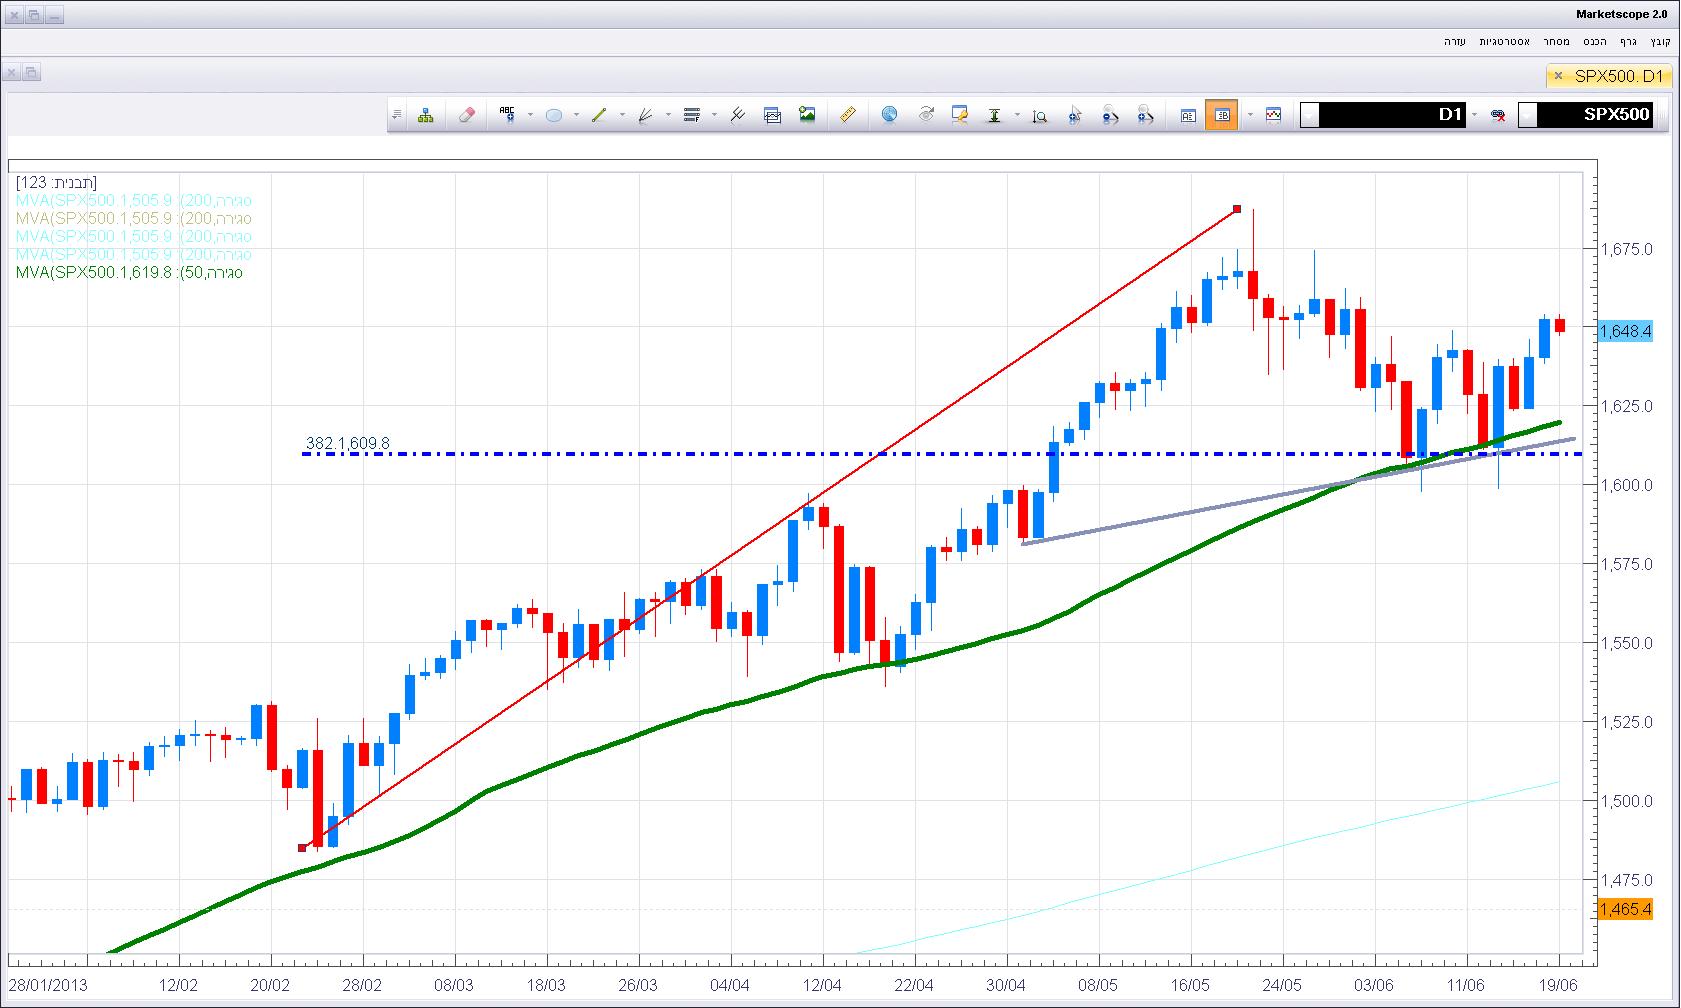Close the SPX500. D1 tab

(1558, 76)
